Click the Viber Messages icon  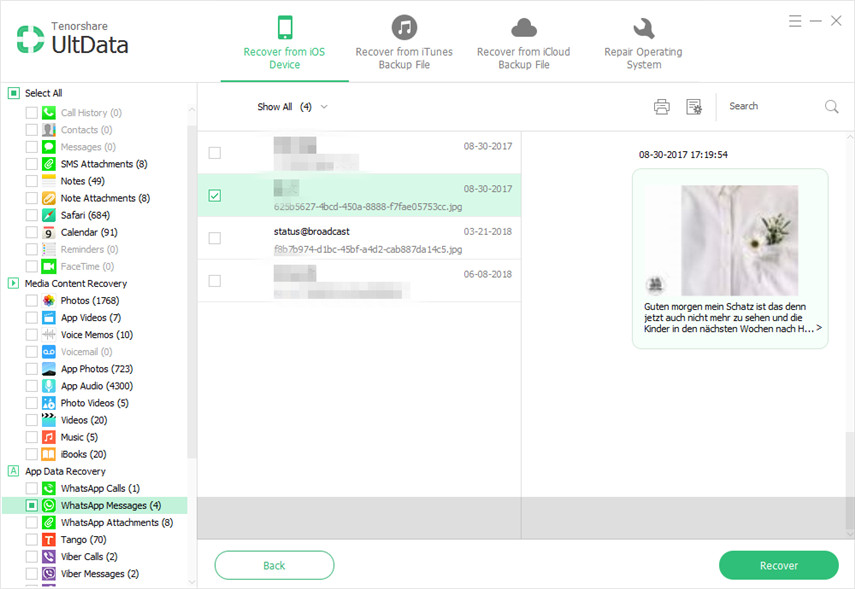click(x=49, y=574)
